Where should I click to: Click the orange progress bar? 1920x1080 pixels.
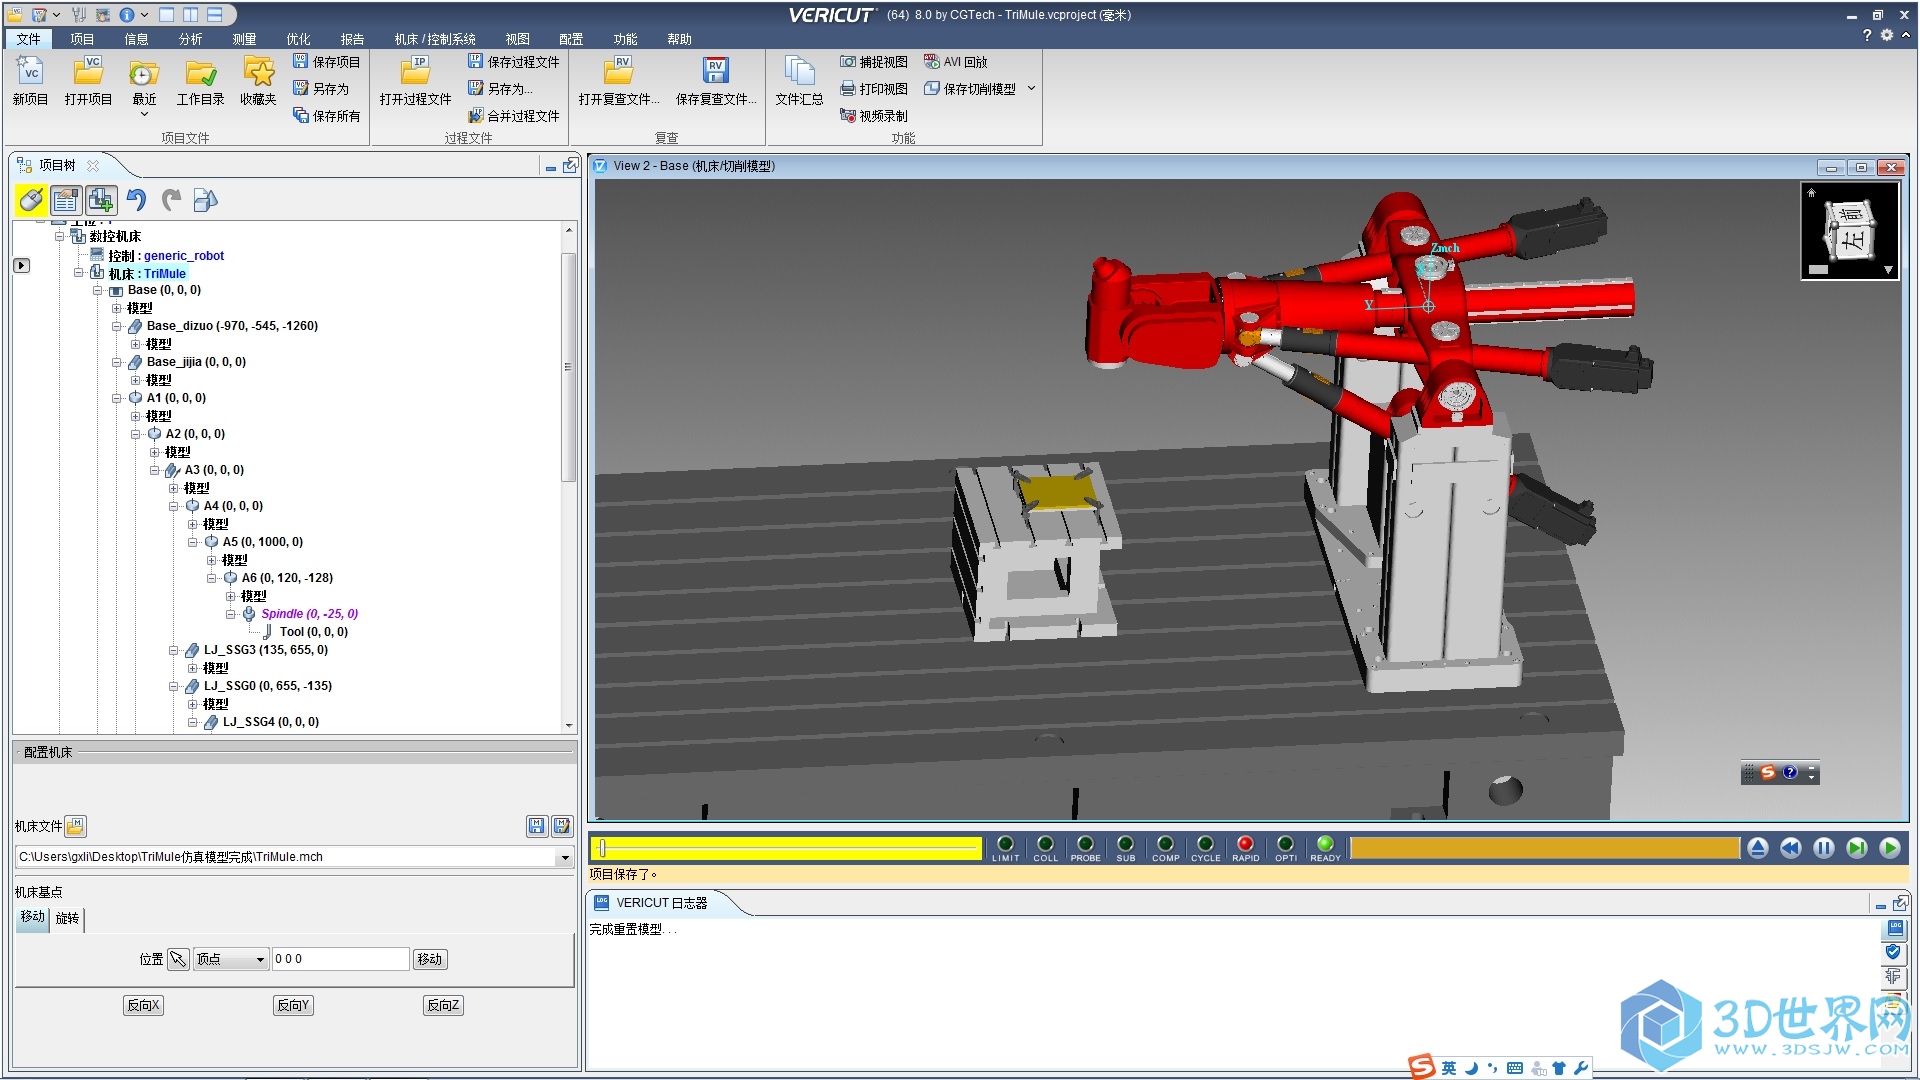(1545, 848)
